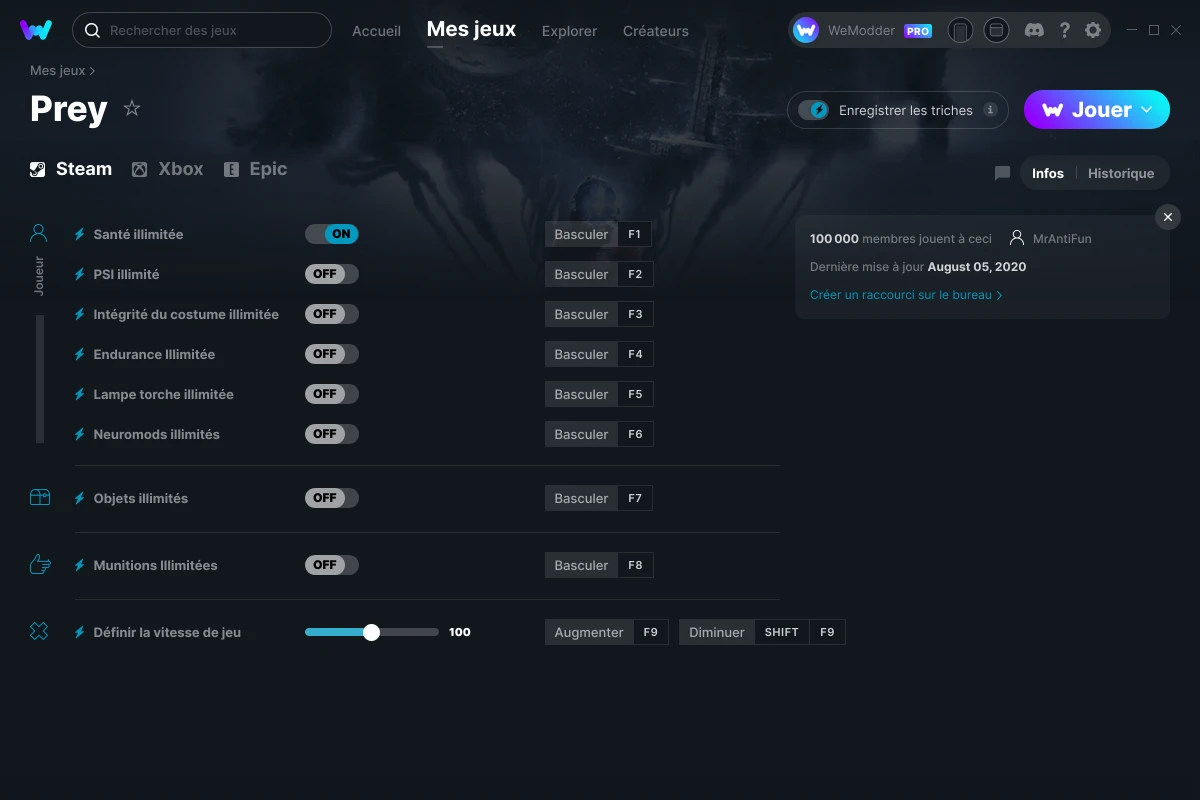Select the Xbox platform tab
This screenshot has height=800, width=1200.
168,169
